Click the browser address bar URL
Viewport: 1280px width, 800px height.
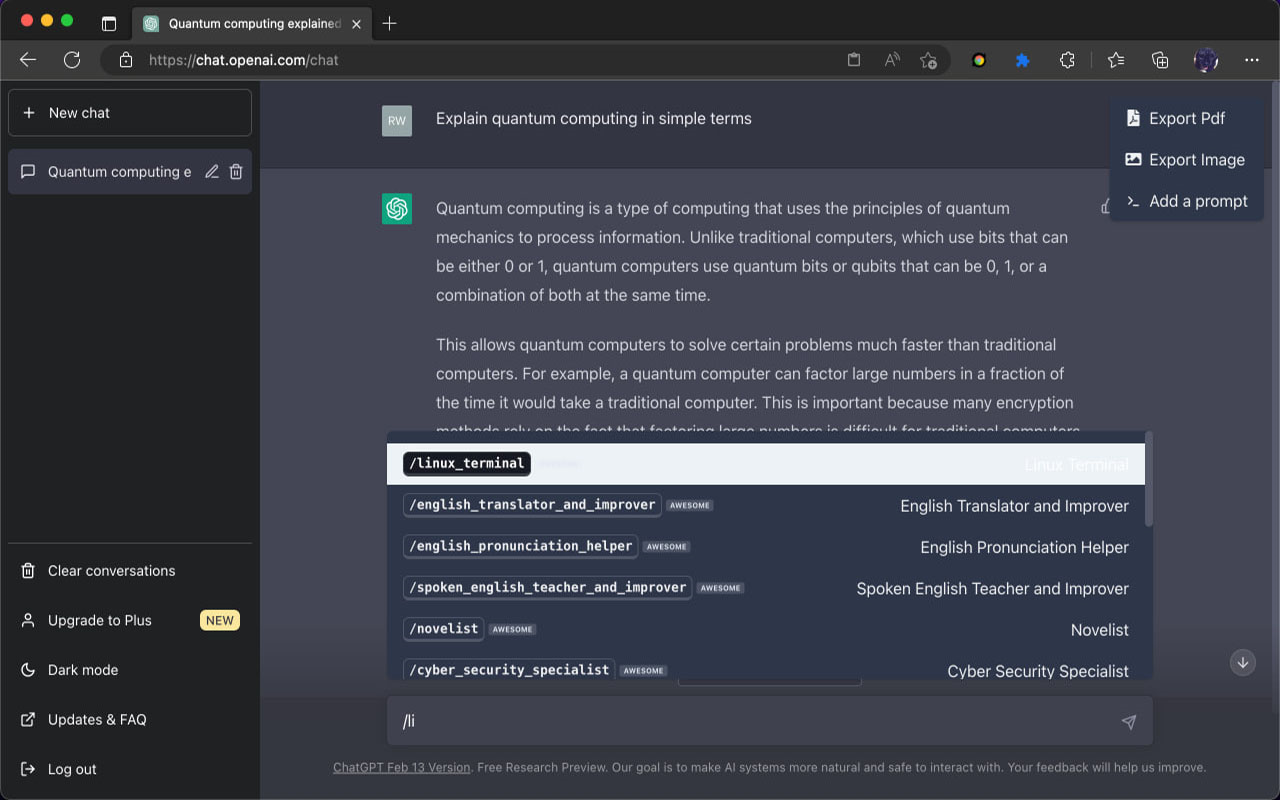(244, 60)
